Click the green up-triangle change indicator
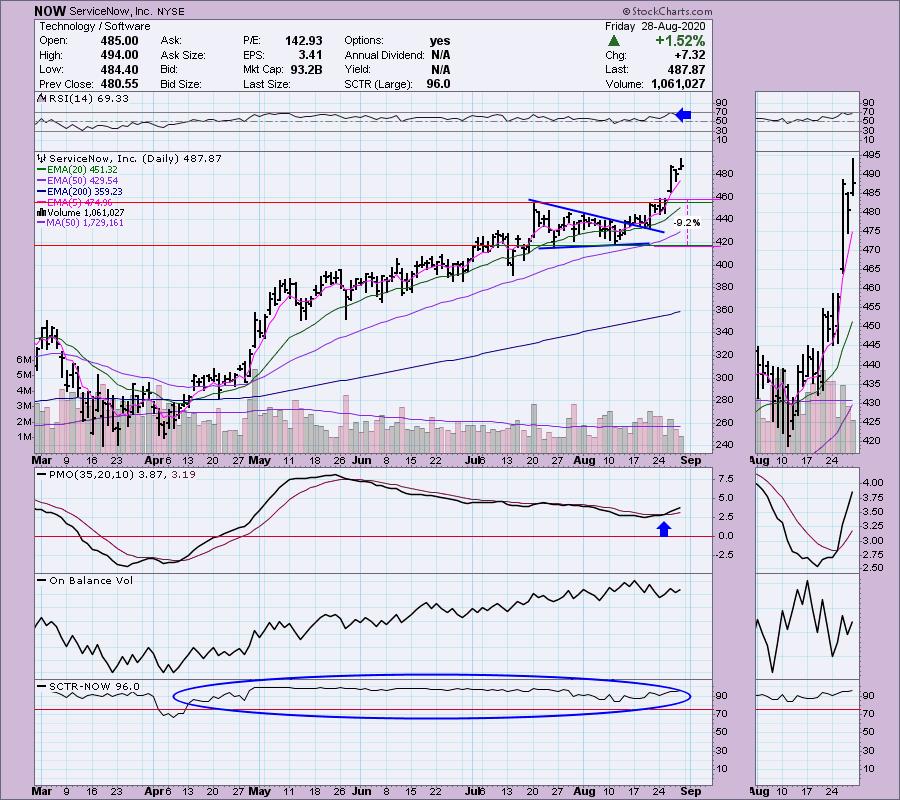Image resolution: width=900 pixels, height=800 pixels. (x=614, y=41)
